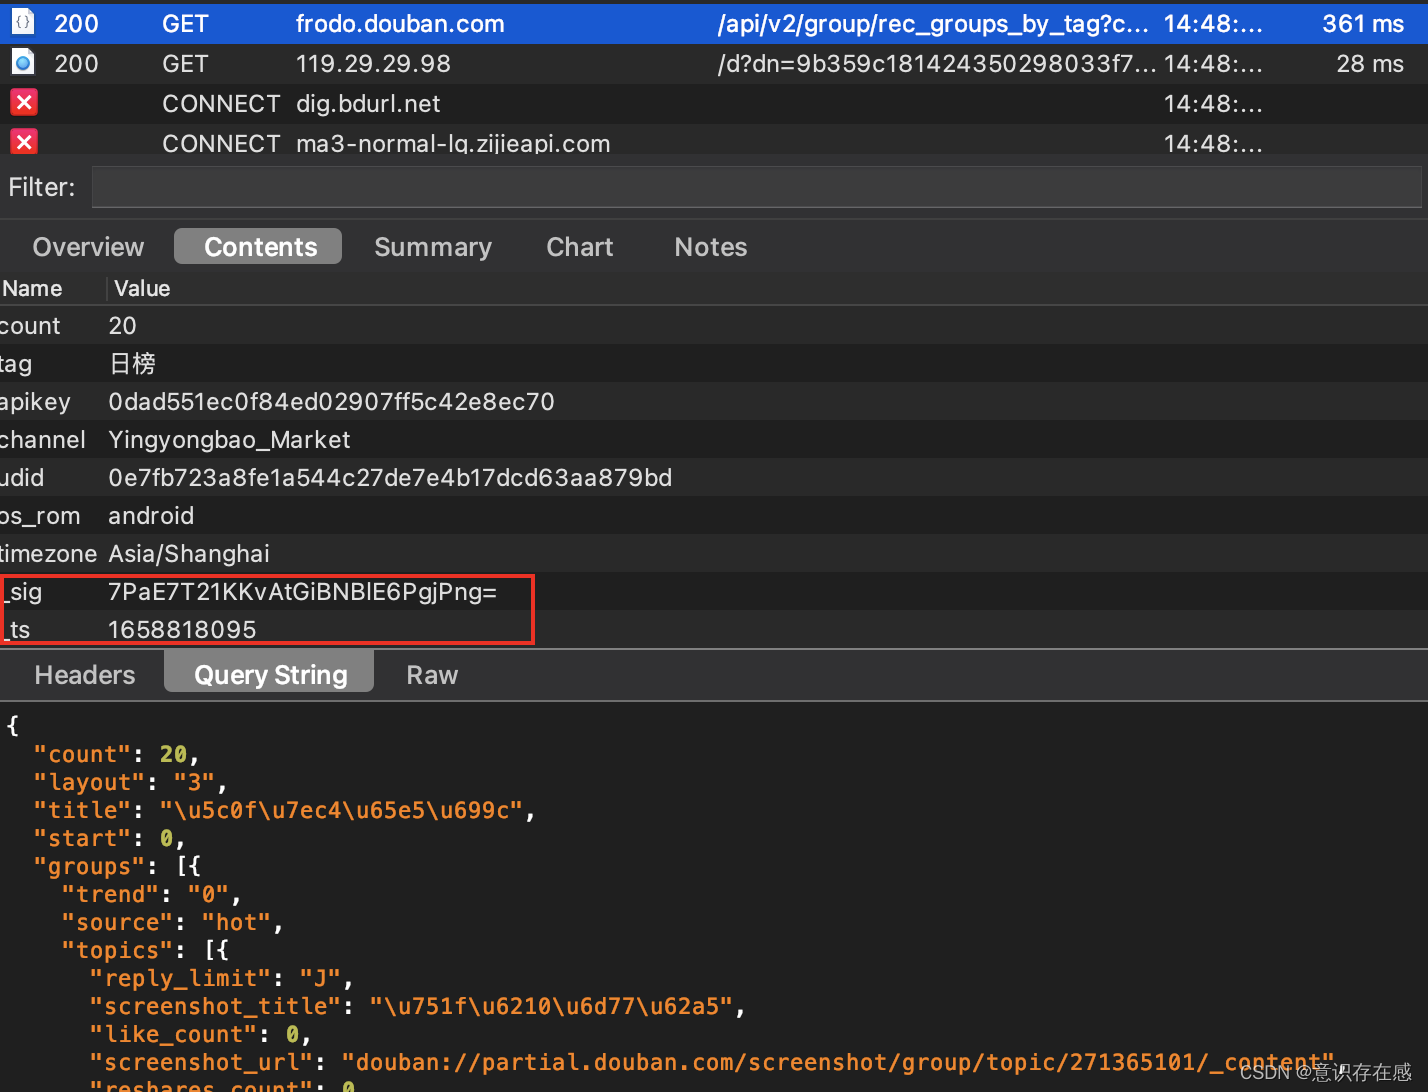Select the _sig value 7PaE7T21KKvAtGiBNBlE6PgjPng=
Image resolution: width=1428 pixels, height=1092 pixels.
(x=302, y=591)
